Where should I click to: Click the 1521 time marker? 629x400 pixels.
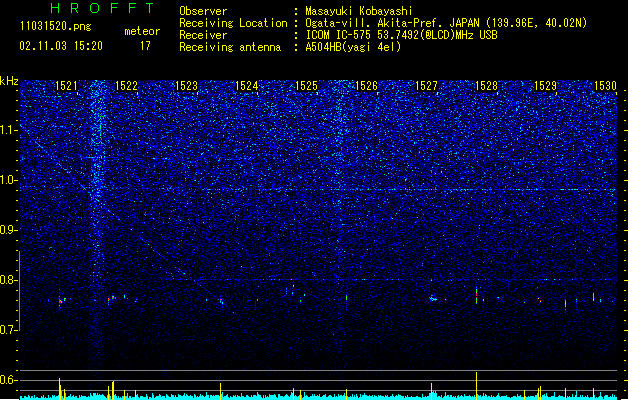pyautogui.click(x=66, y=86)
